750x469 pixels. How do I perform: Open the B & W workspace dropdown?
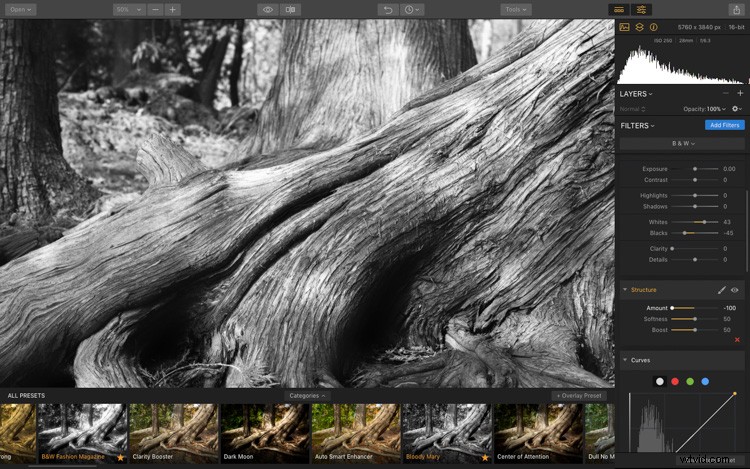coord(683,143)
